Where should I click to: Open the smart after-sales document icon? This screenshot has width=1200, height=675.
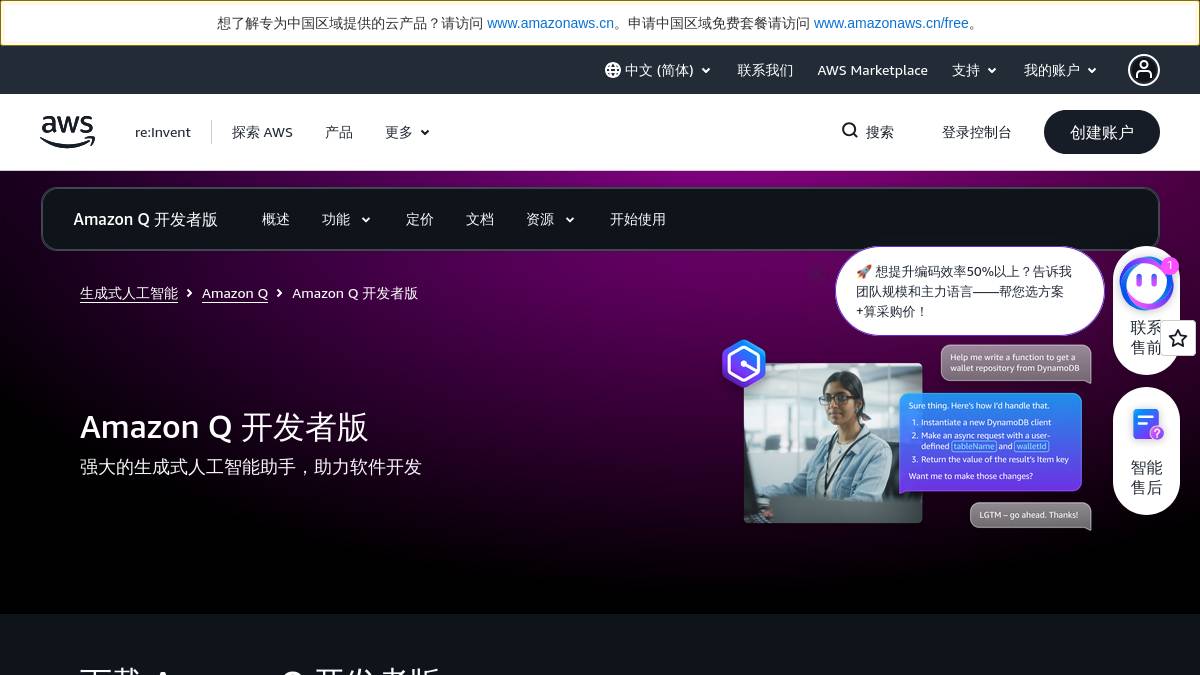[x=1147, y=425]
